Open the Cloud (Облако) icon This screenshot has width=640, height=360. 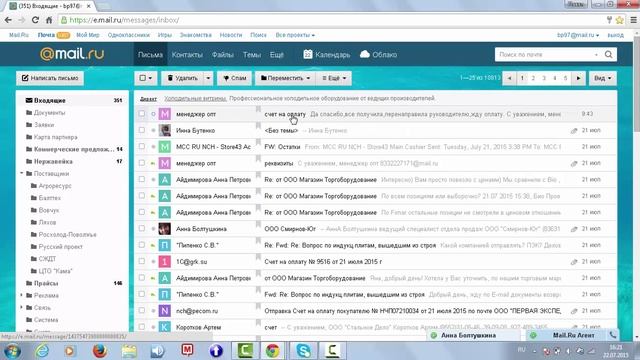(365, 54)
